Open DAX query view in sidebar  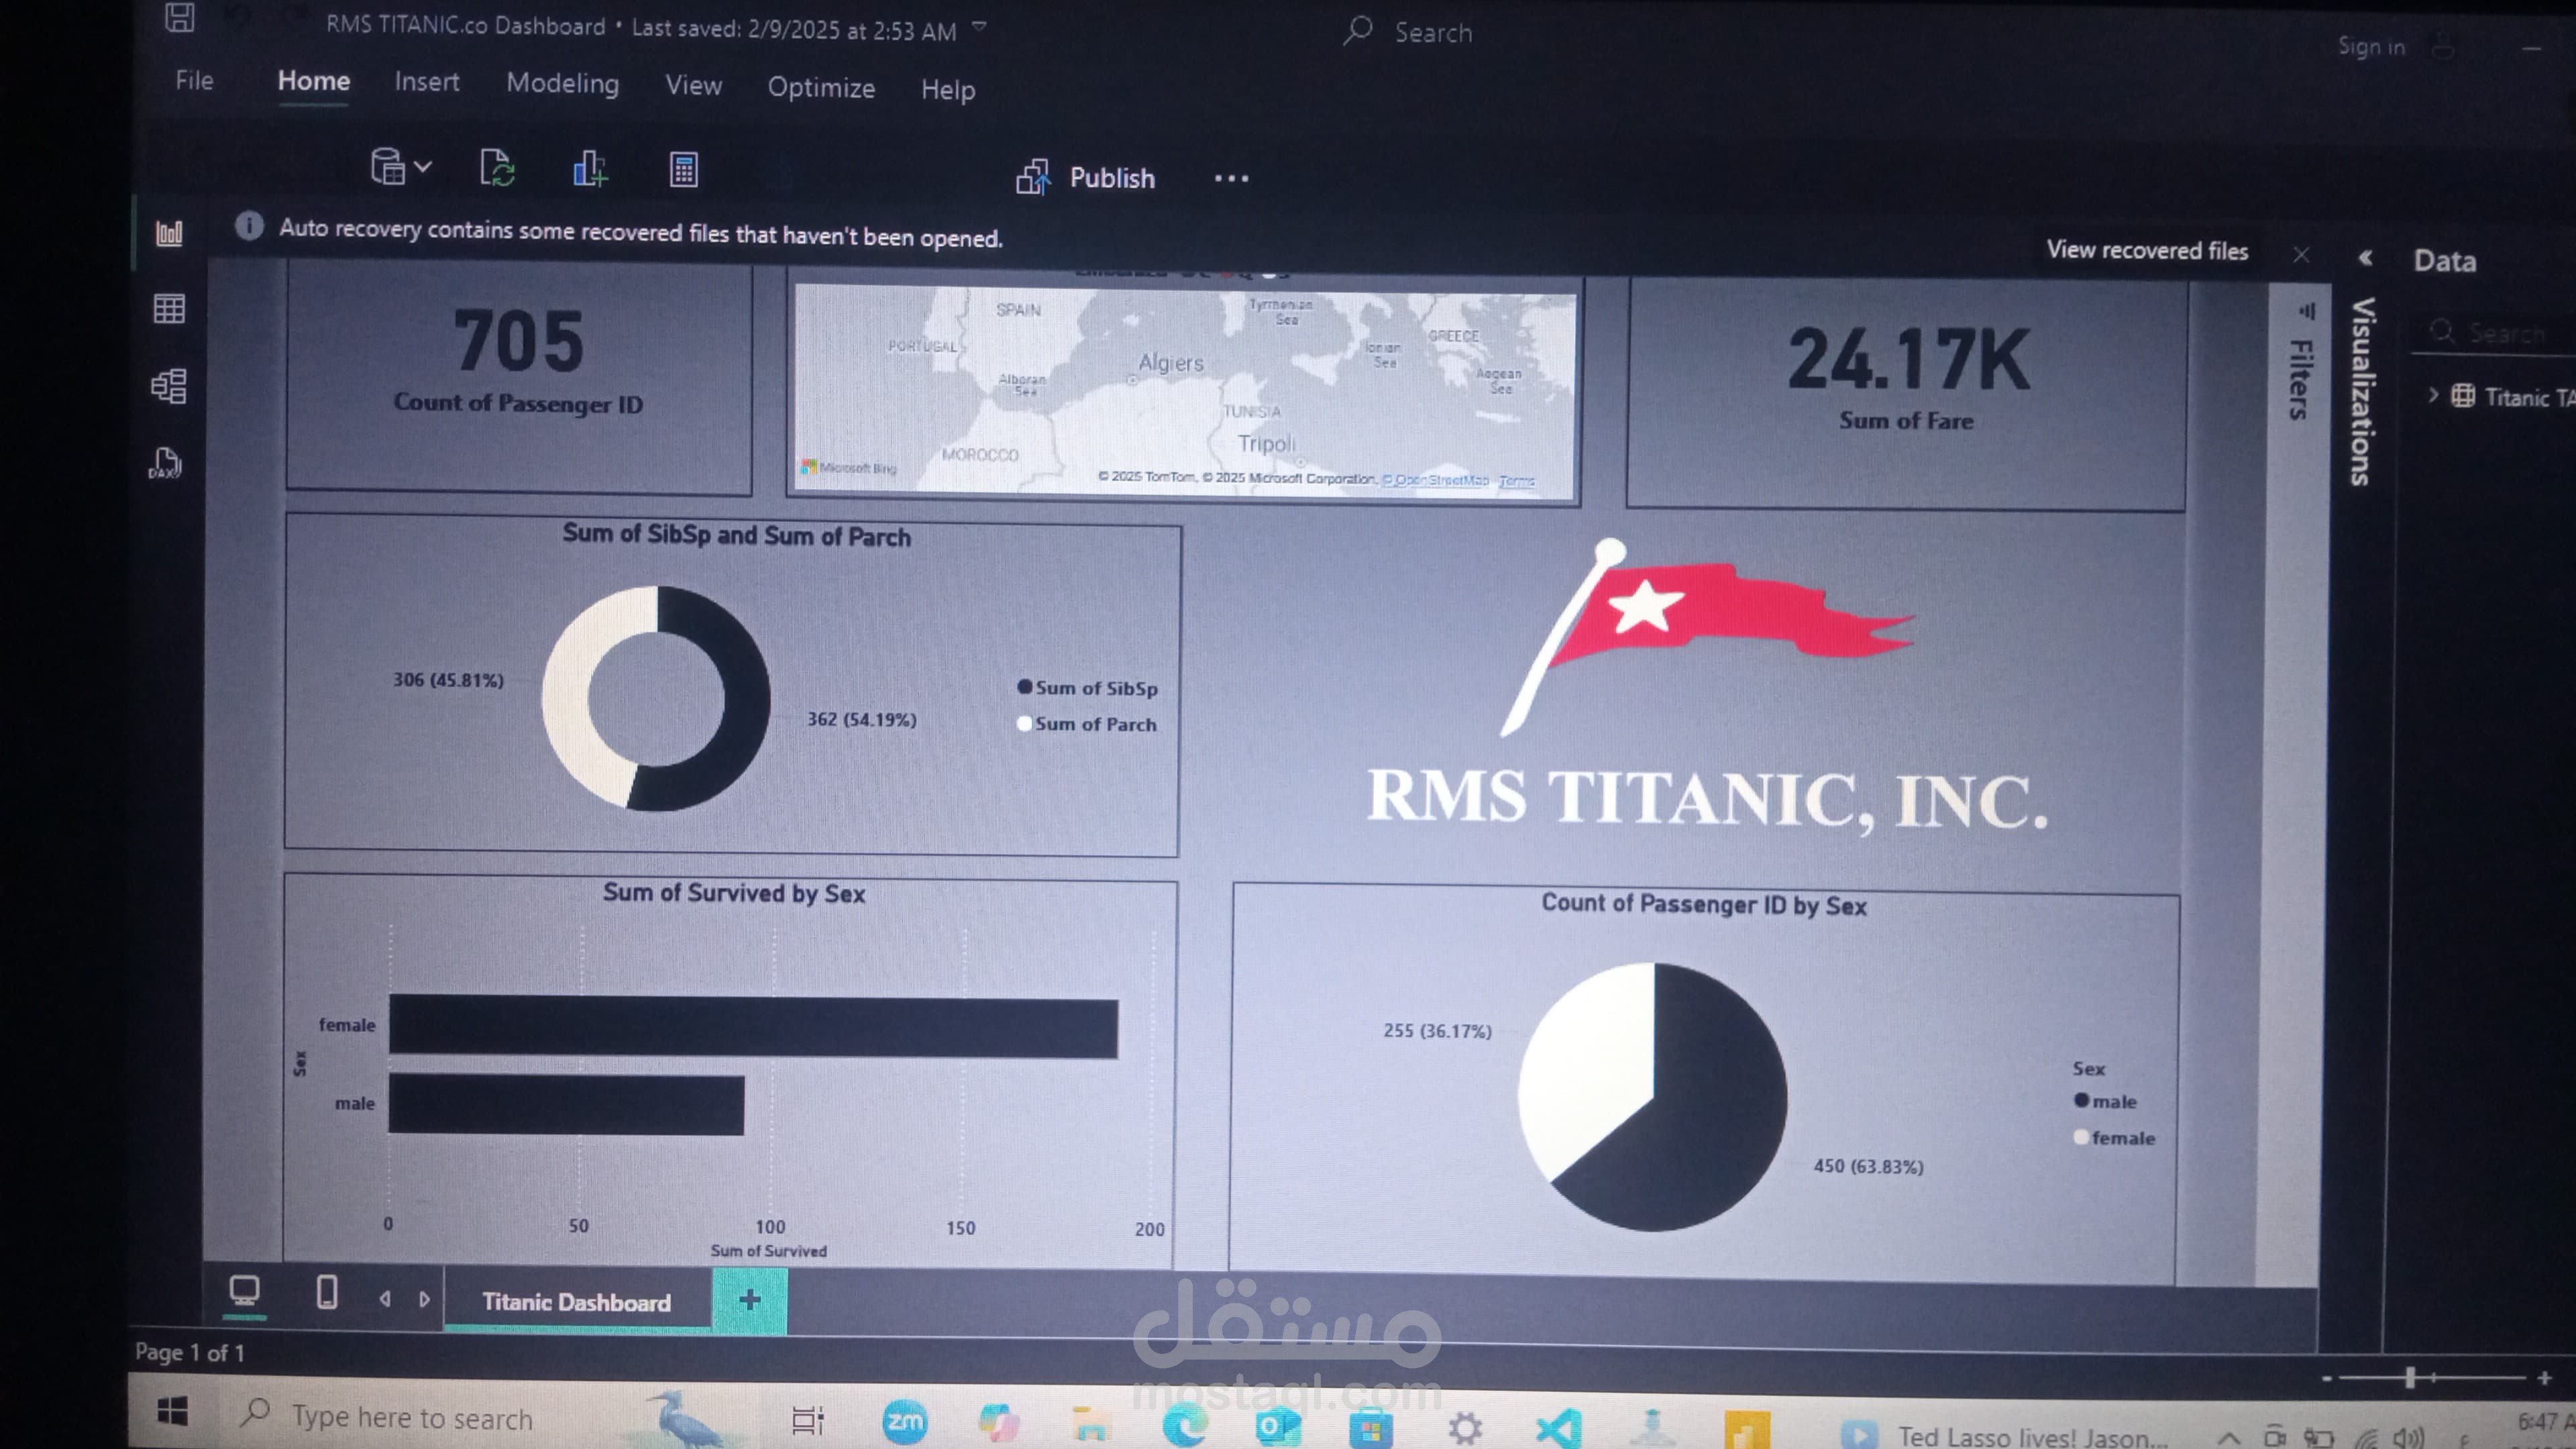point(165,463)
